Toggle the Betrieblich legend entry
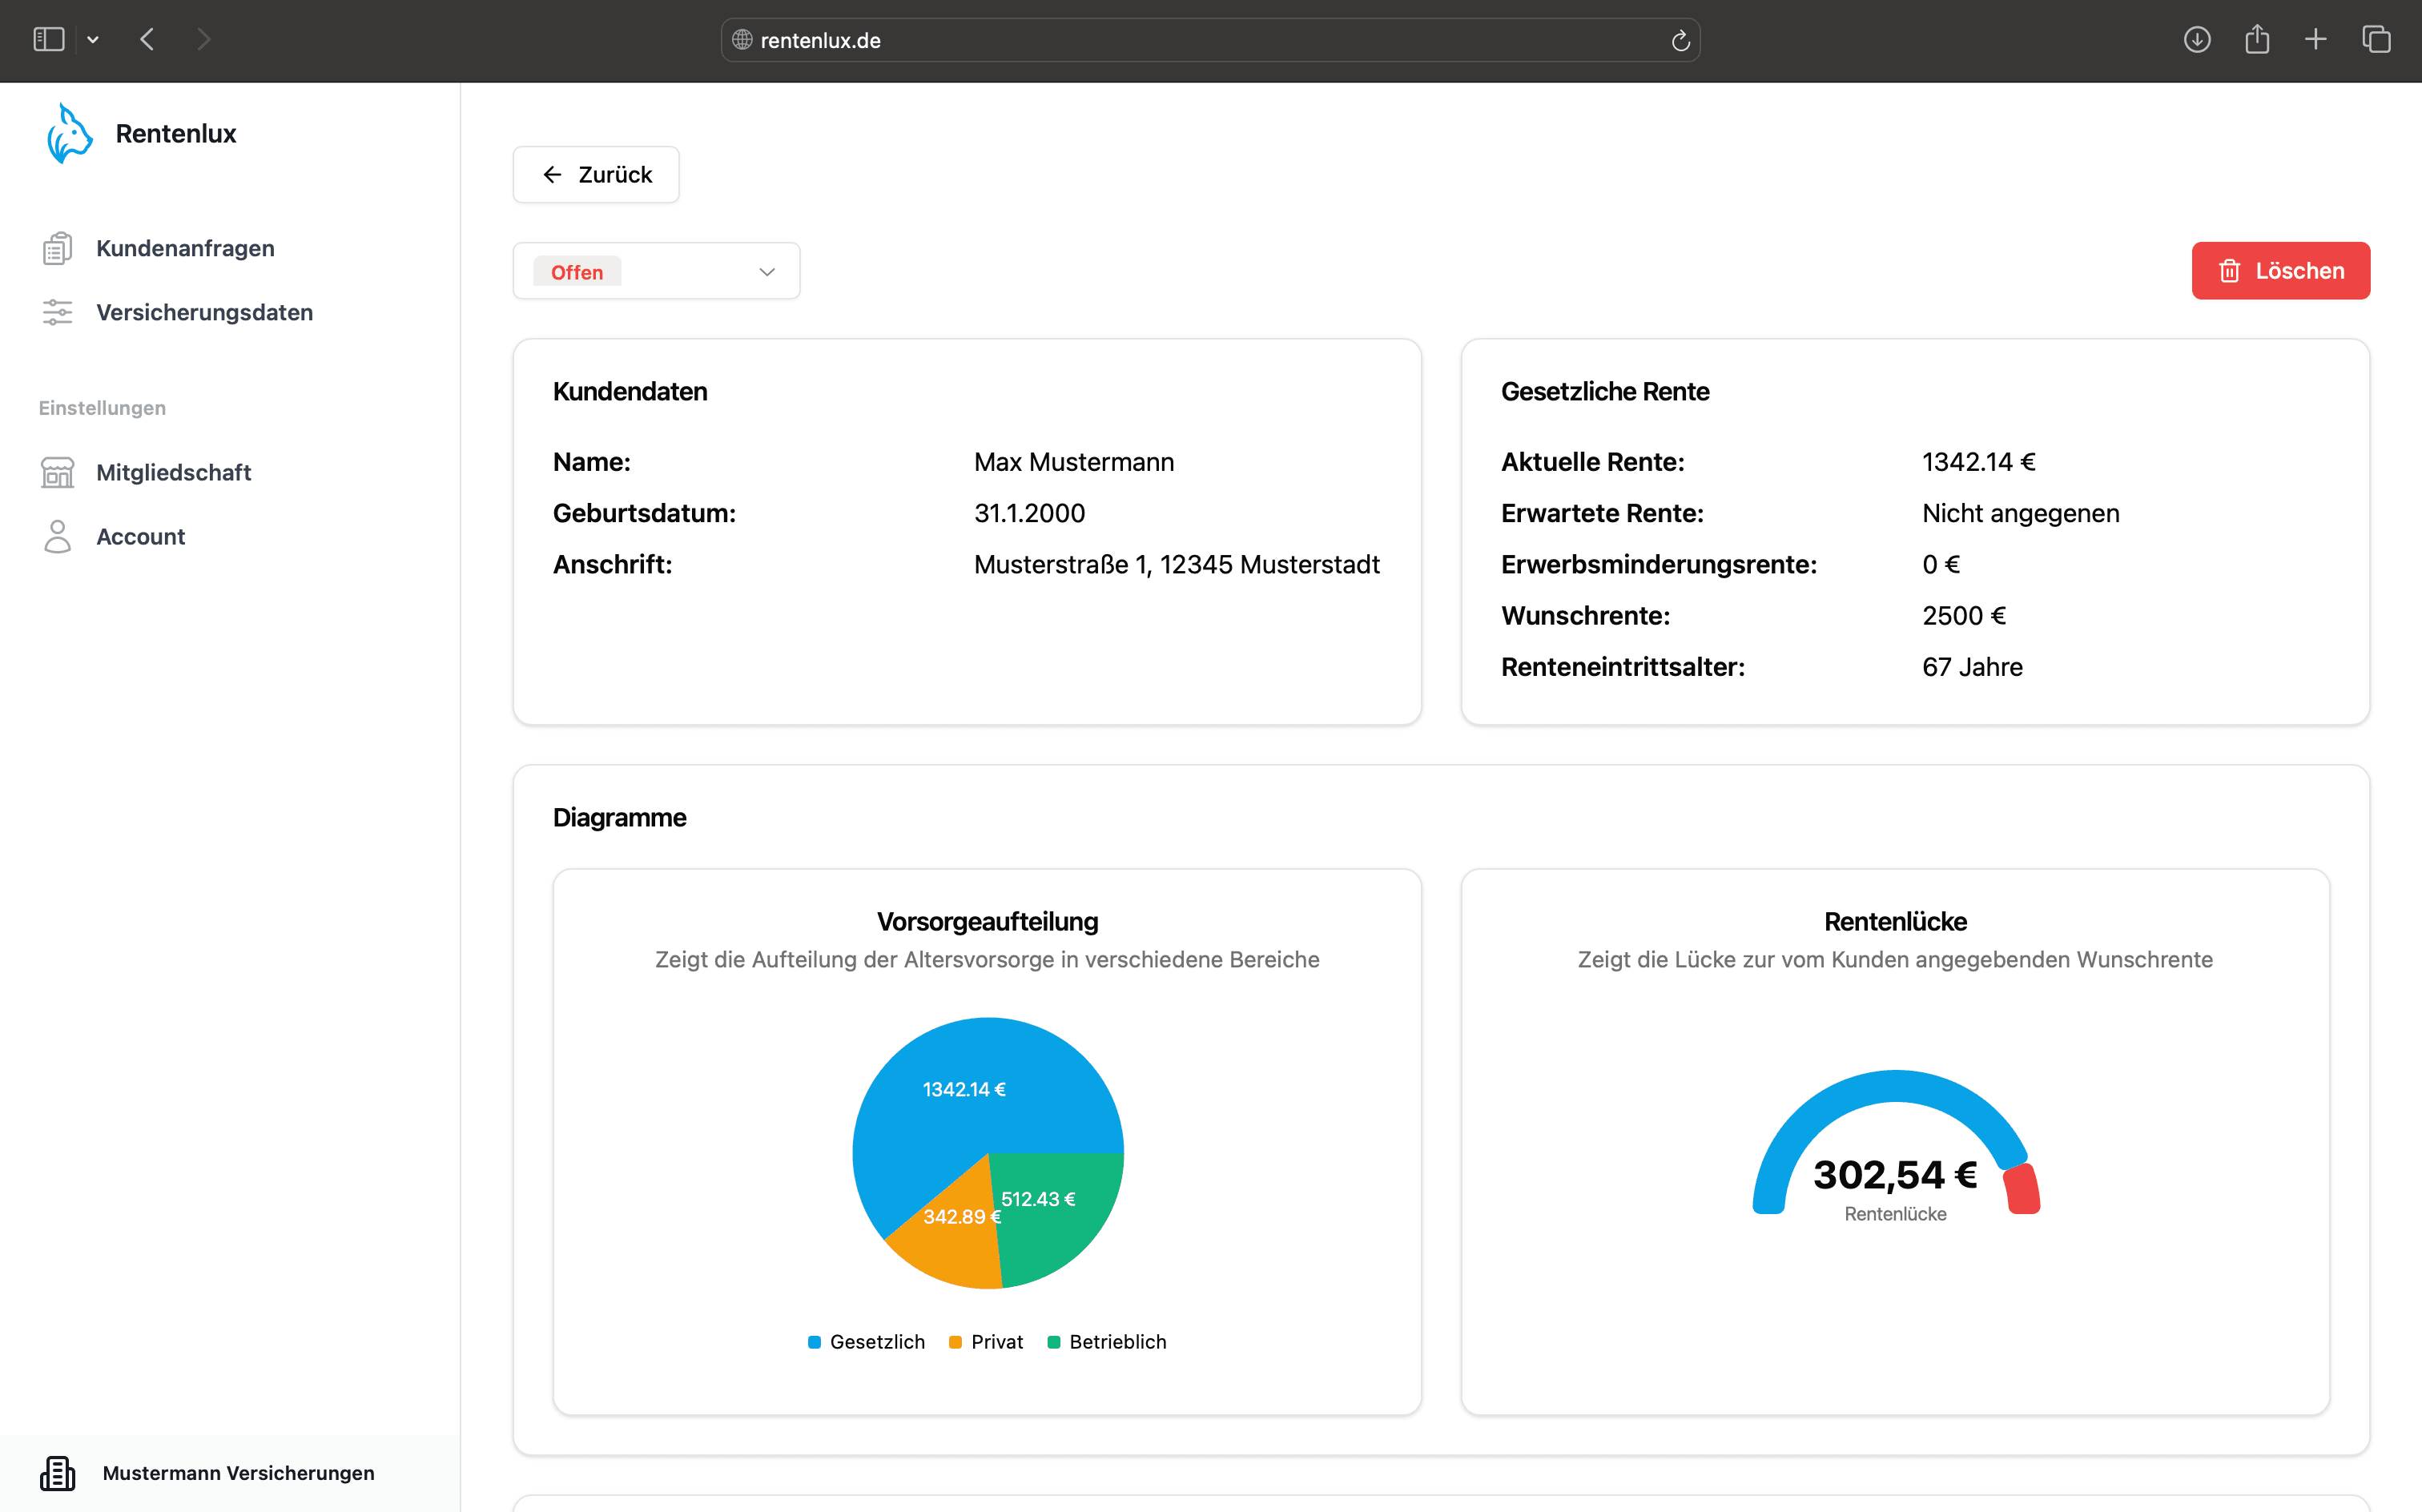 (x=1107, y=1341)
